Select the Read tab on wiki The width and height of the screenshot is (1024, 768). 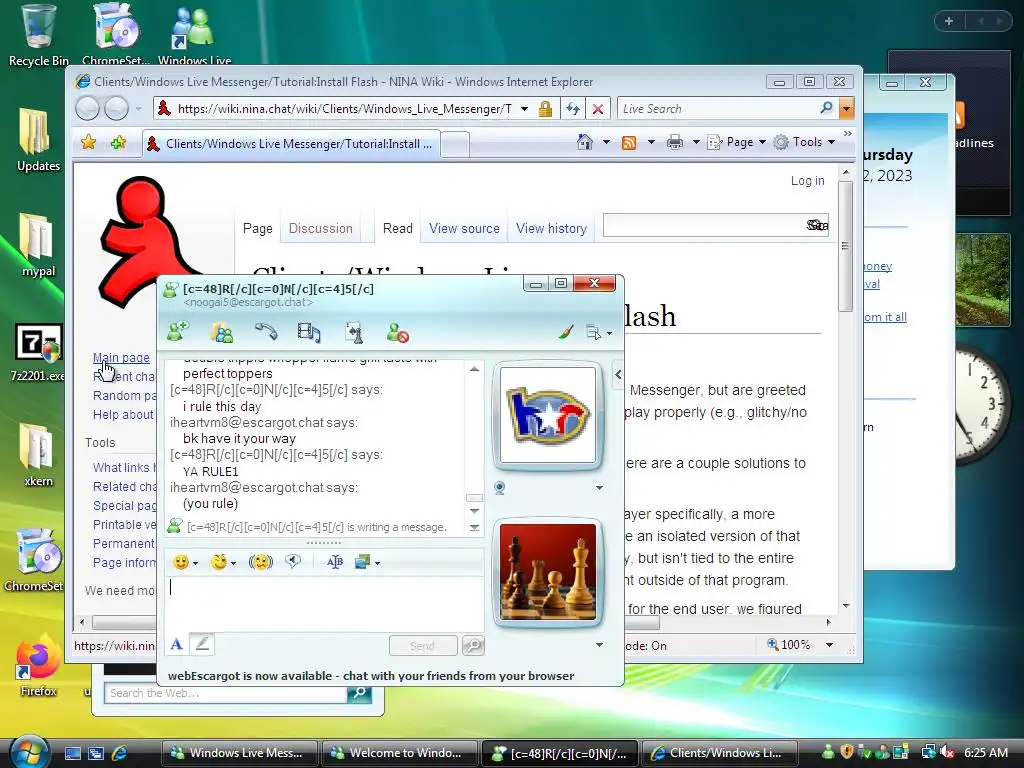click(x=398, y=229)
